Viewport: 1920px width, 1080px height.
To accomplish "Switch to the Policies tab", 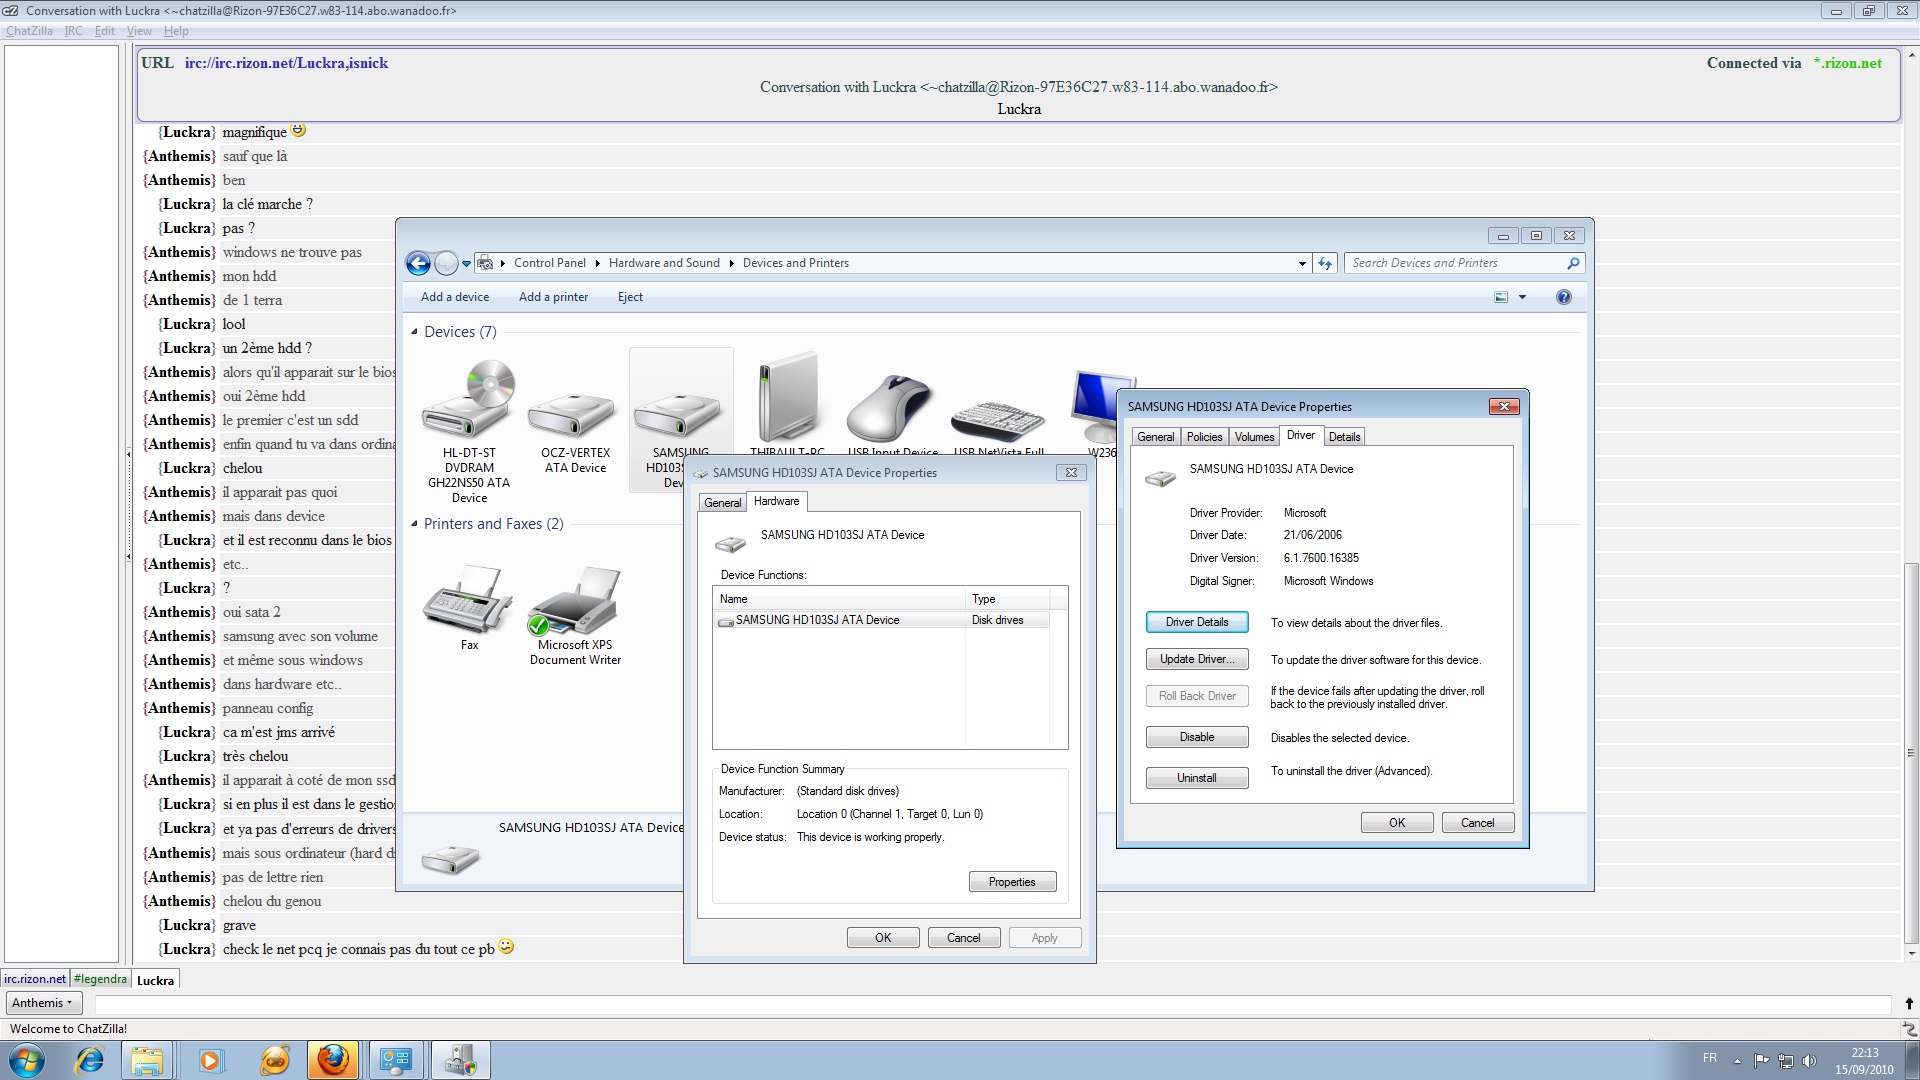I will pos(1204,437).
